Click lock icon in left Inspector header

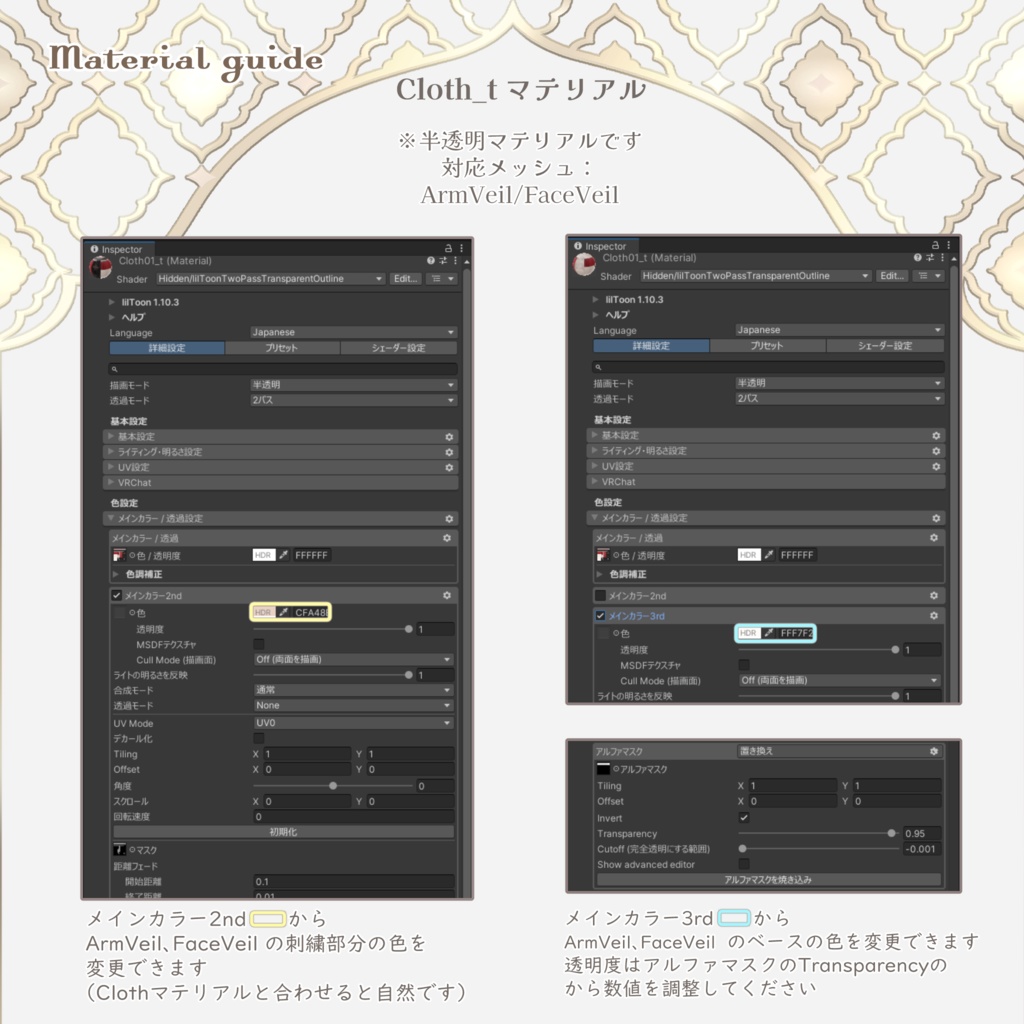tap(448, 248)
